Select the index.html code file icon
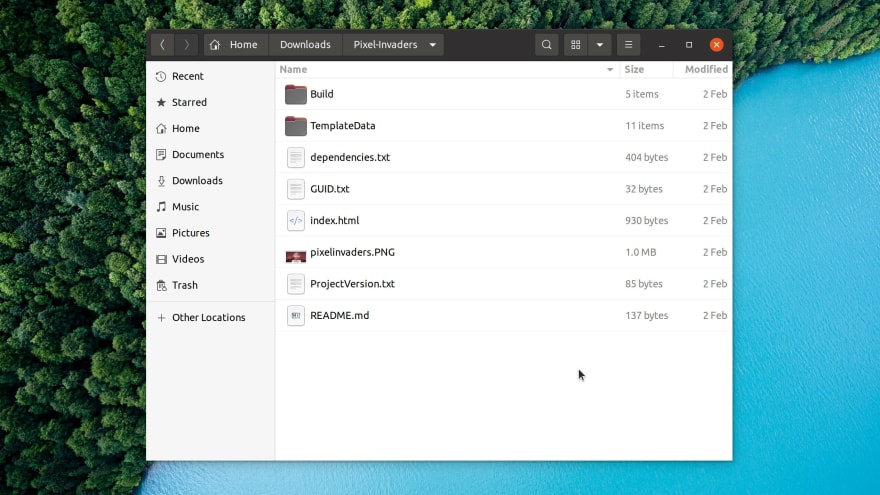The width and height of the screenshot is (880, 495). point(296,221)
